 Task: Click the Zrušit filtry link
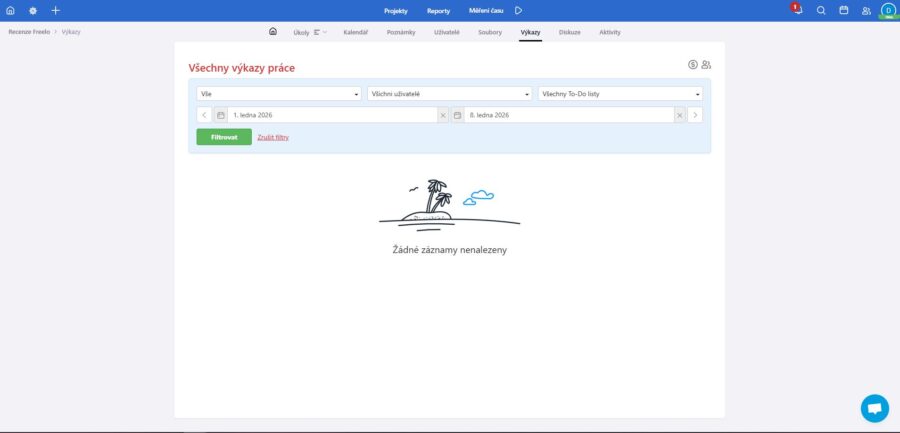(x=273, y=137)
